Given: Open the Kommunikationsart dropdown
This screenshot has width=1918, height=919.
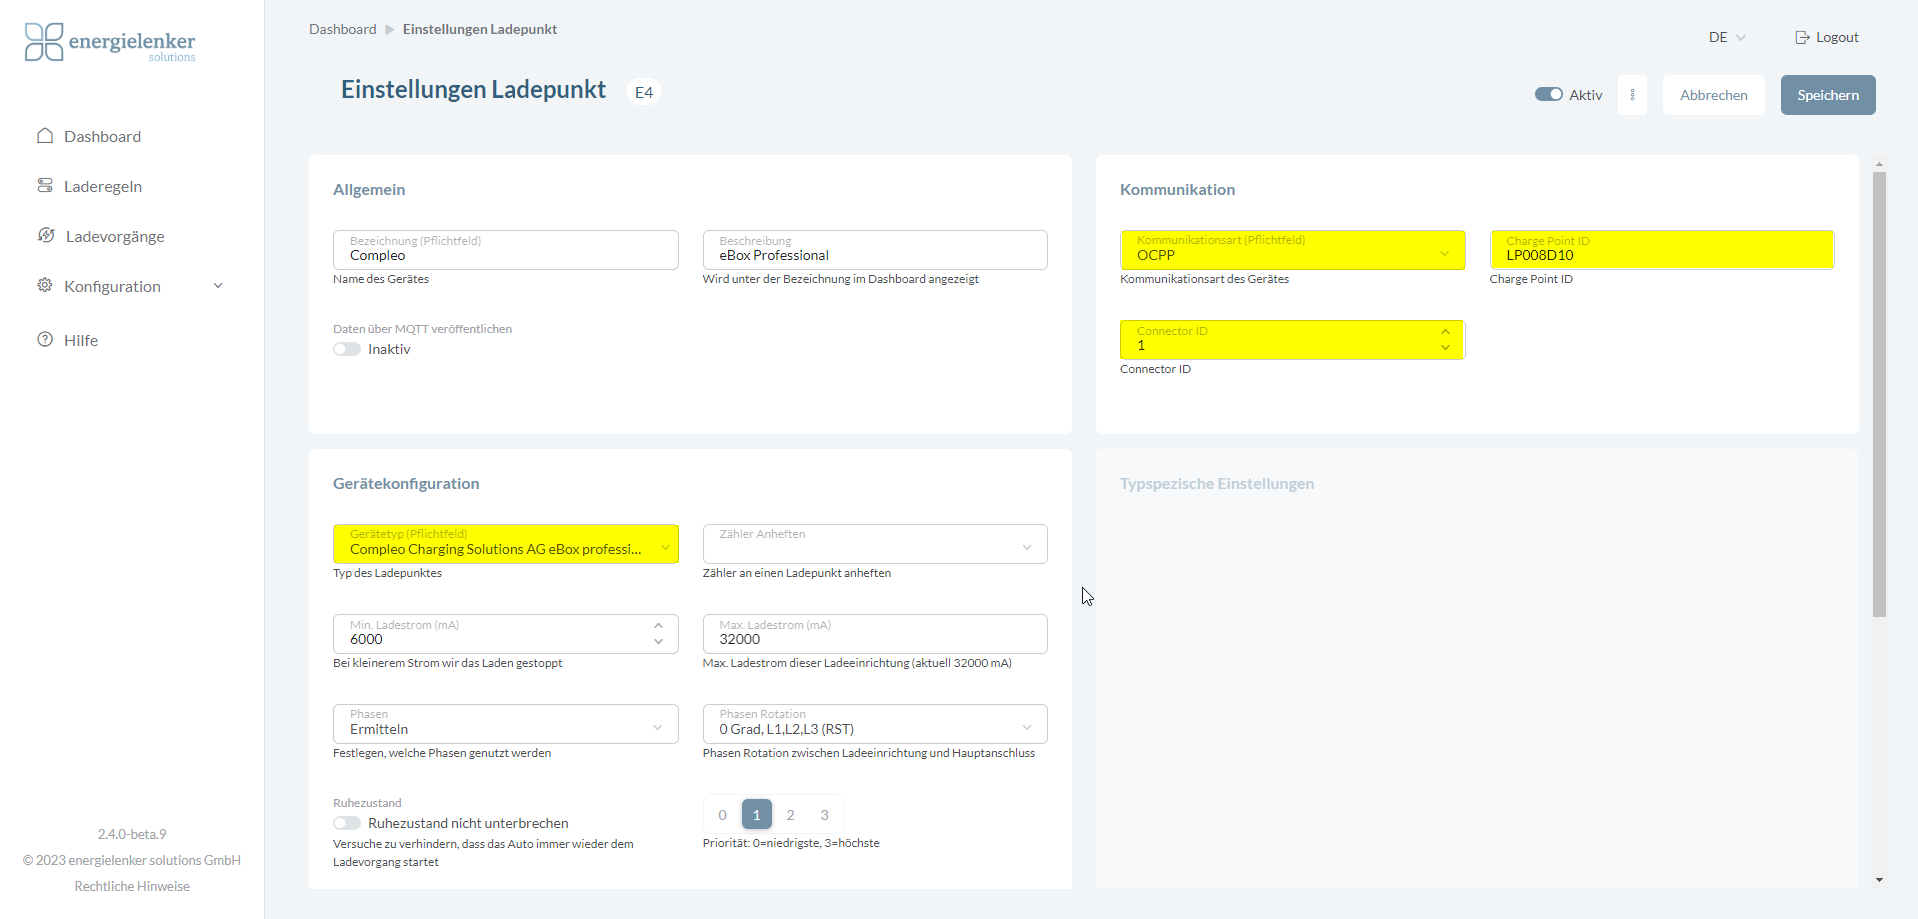Looking at the screenshot, I should coord(1292,250).
